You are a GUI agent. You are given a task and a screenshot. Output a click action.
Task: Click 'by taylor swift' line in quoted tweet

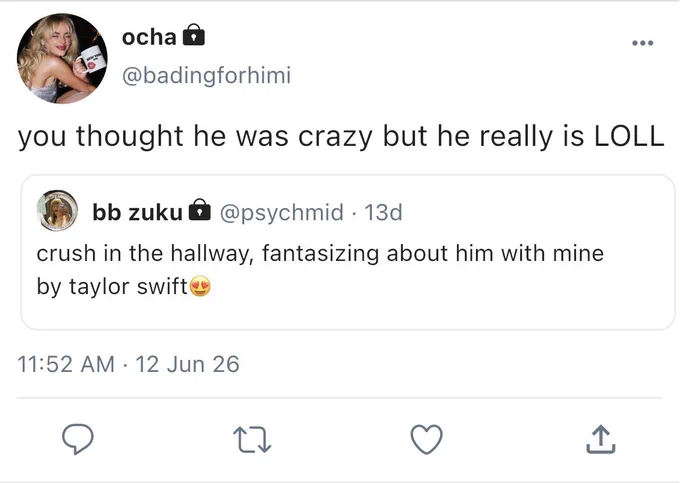tap(112, 287)
